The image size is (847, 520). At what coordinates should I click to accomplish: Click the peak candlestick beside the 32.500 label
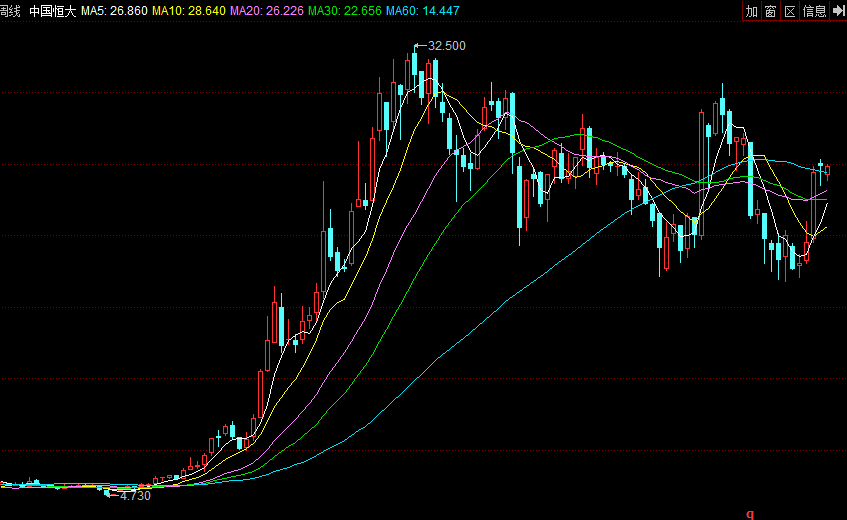[x=414, y=65]
